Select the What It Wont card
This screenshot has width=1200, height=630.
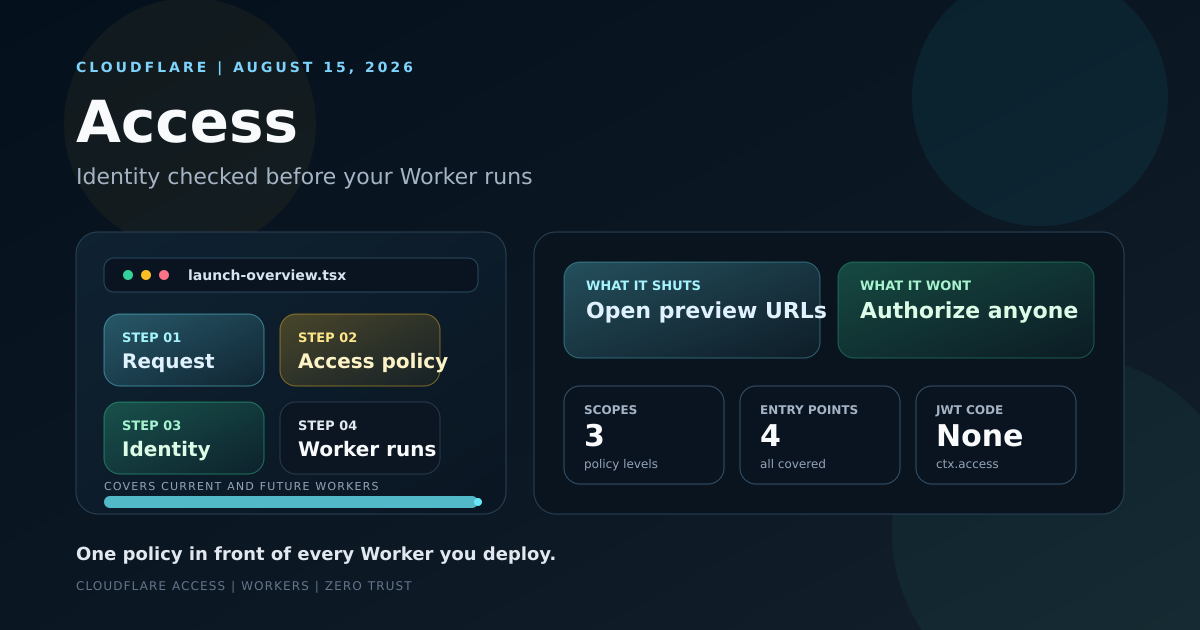tap(966, 310)
